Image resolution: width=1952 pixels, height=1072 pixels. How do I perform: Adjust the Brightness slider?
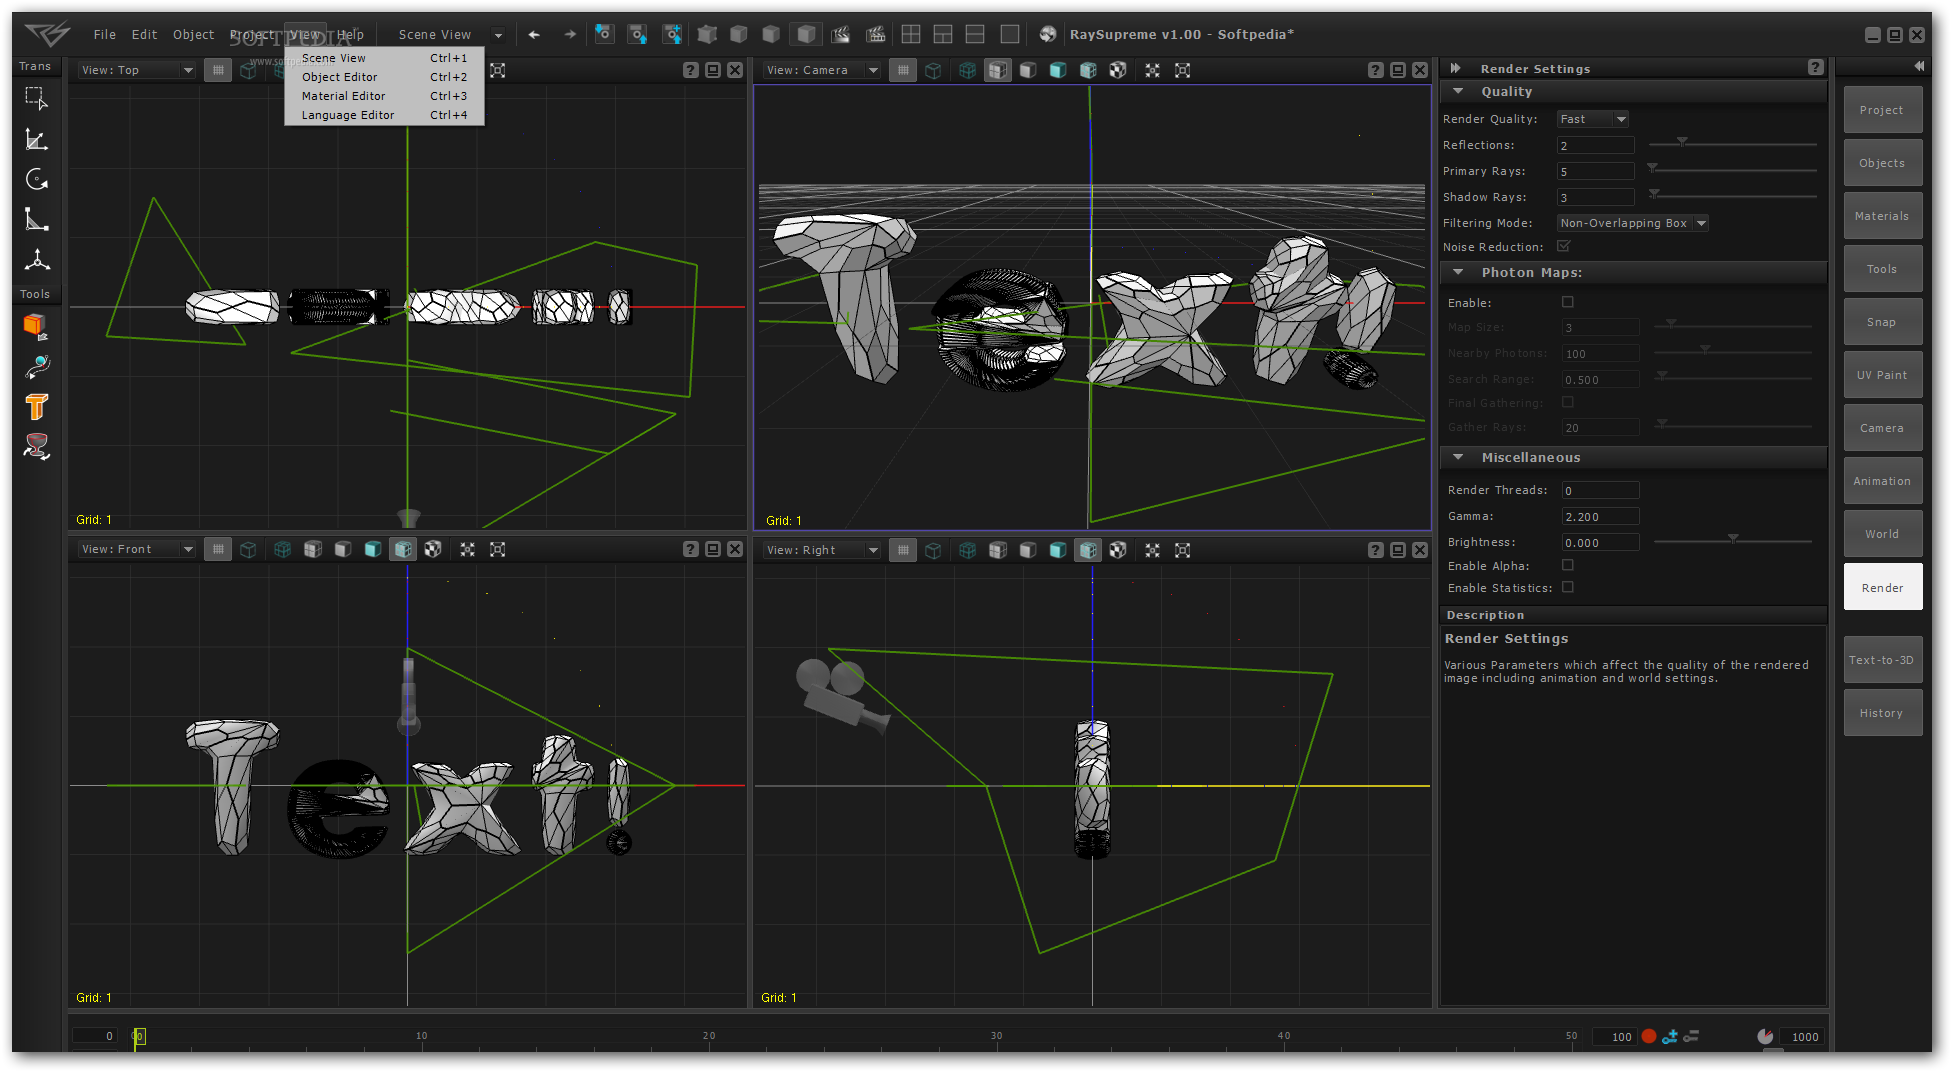(x=1732, y=540)
